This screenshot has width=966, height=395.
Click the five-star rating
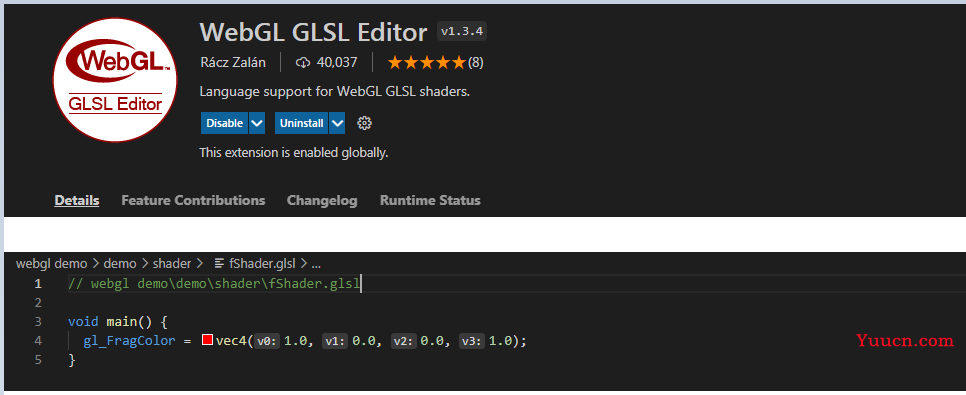coord(426,62)
